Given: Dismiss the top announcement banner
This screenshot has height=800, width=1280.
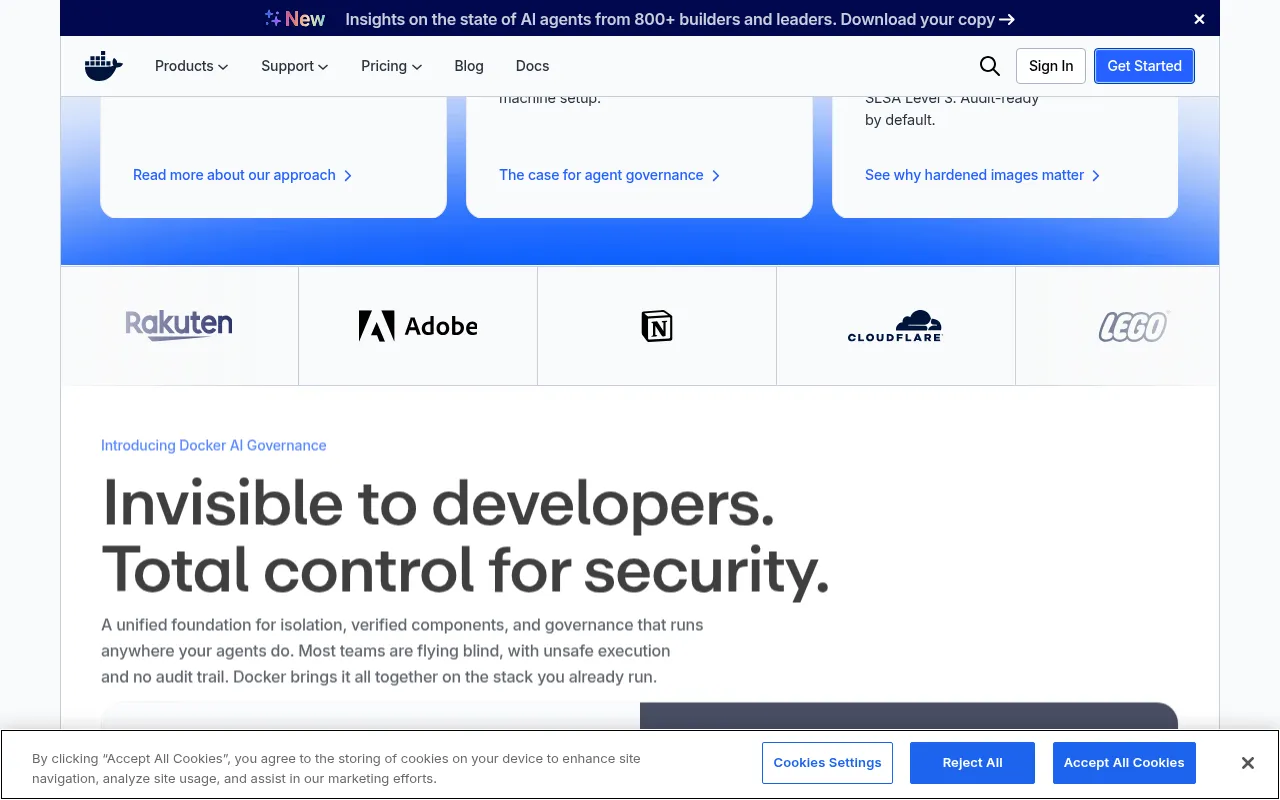Looking at the screenshot, I should click(x=1199, y=19).
